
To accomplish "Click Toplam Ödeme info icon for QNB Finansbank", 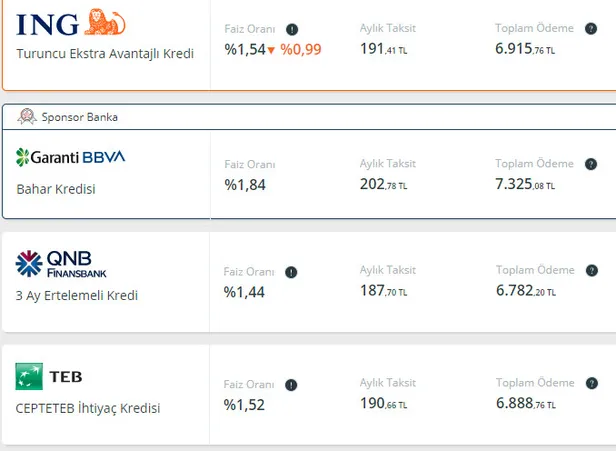I will click(x=591, y=270).
